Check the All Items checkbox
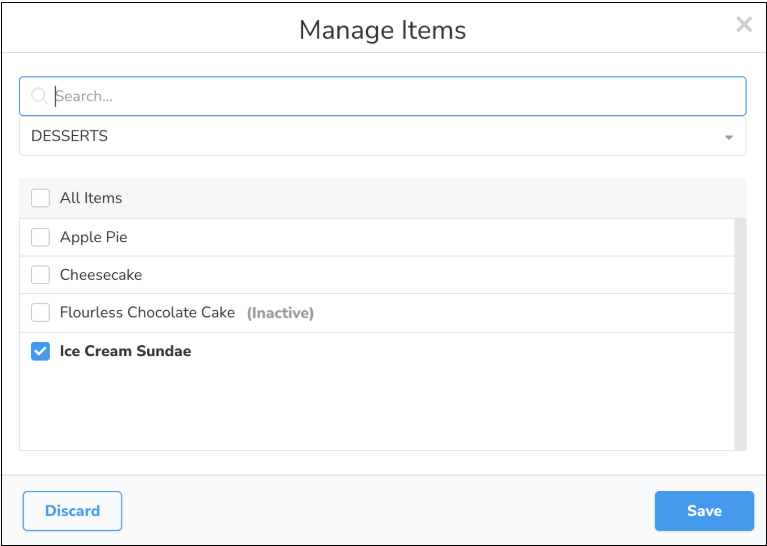 pos(40,198)
